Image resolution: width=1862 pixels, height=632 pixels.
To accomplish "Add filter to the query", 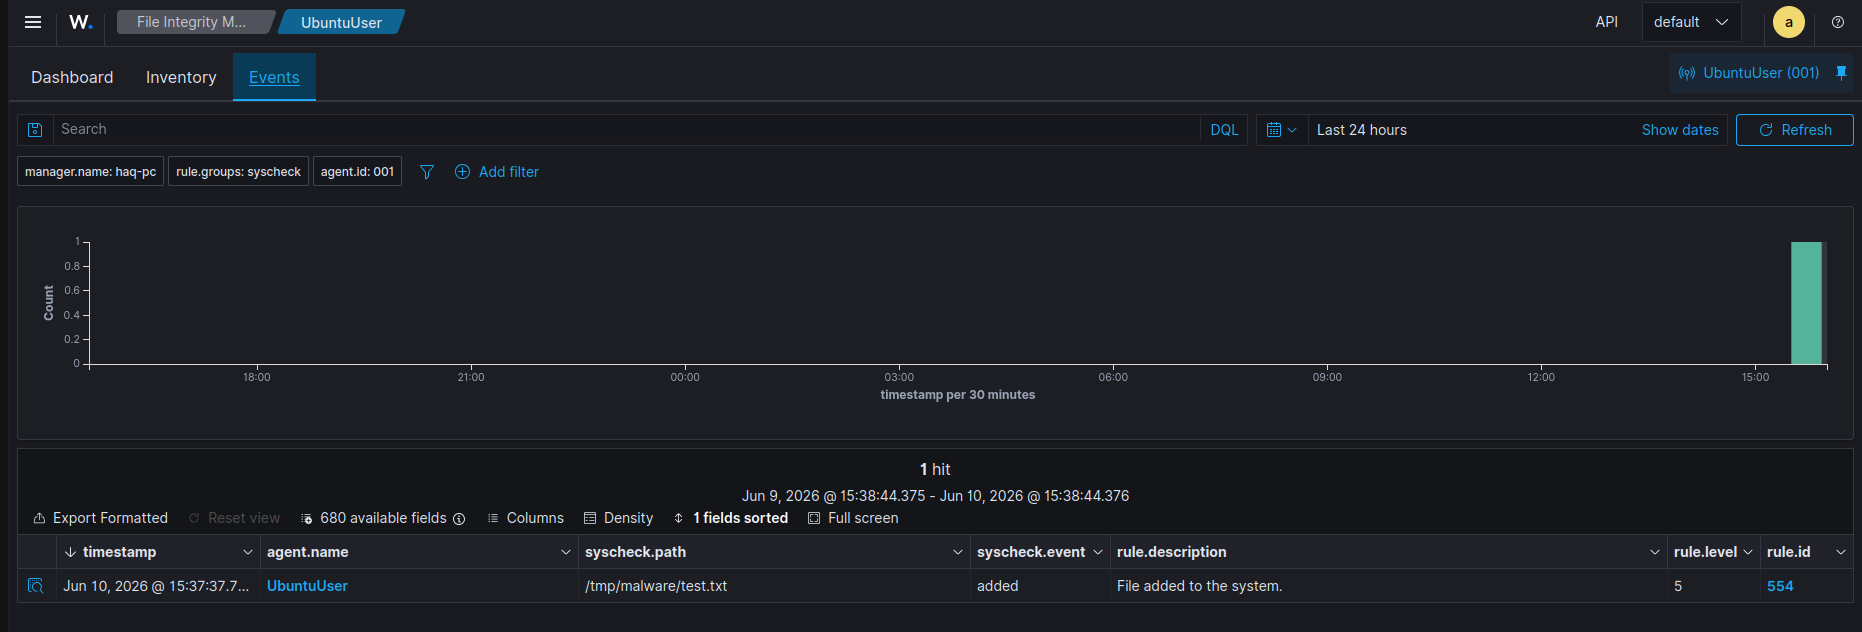I will 497,172.
